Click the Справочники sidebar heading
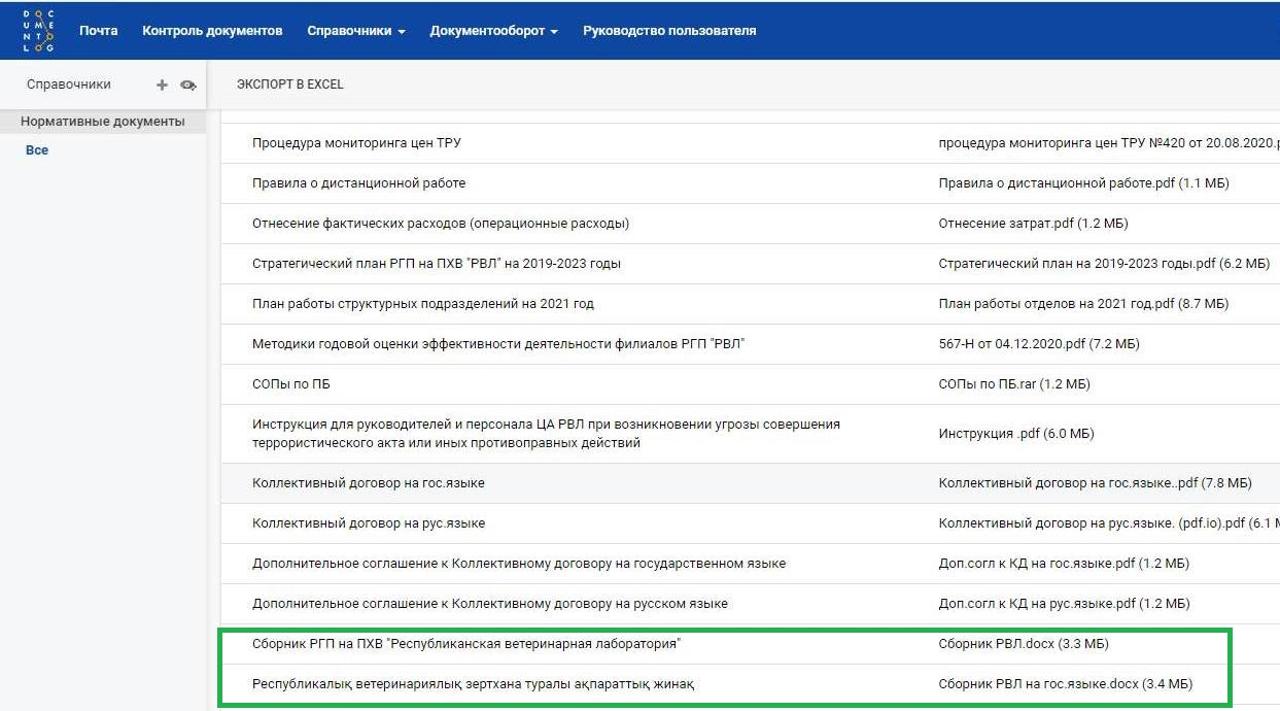This screenshot has height=711, width=1280. 69,85
